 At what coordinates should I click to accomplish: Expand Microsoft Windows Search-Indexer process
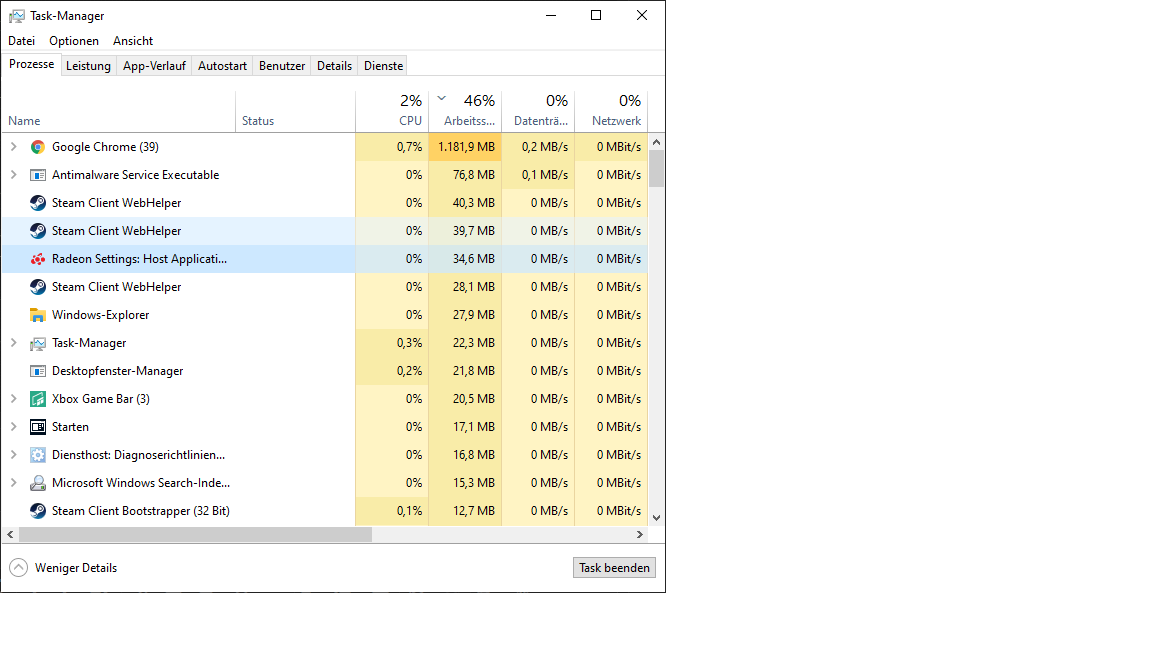point(13,483)
